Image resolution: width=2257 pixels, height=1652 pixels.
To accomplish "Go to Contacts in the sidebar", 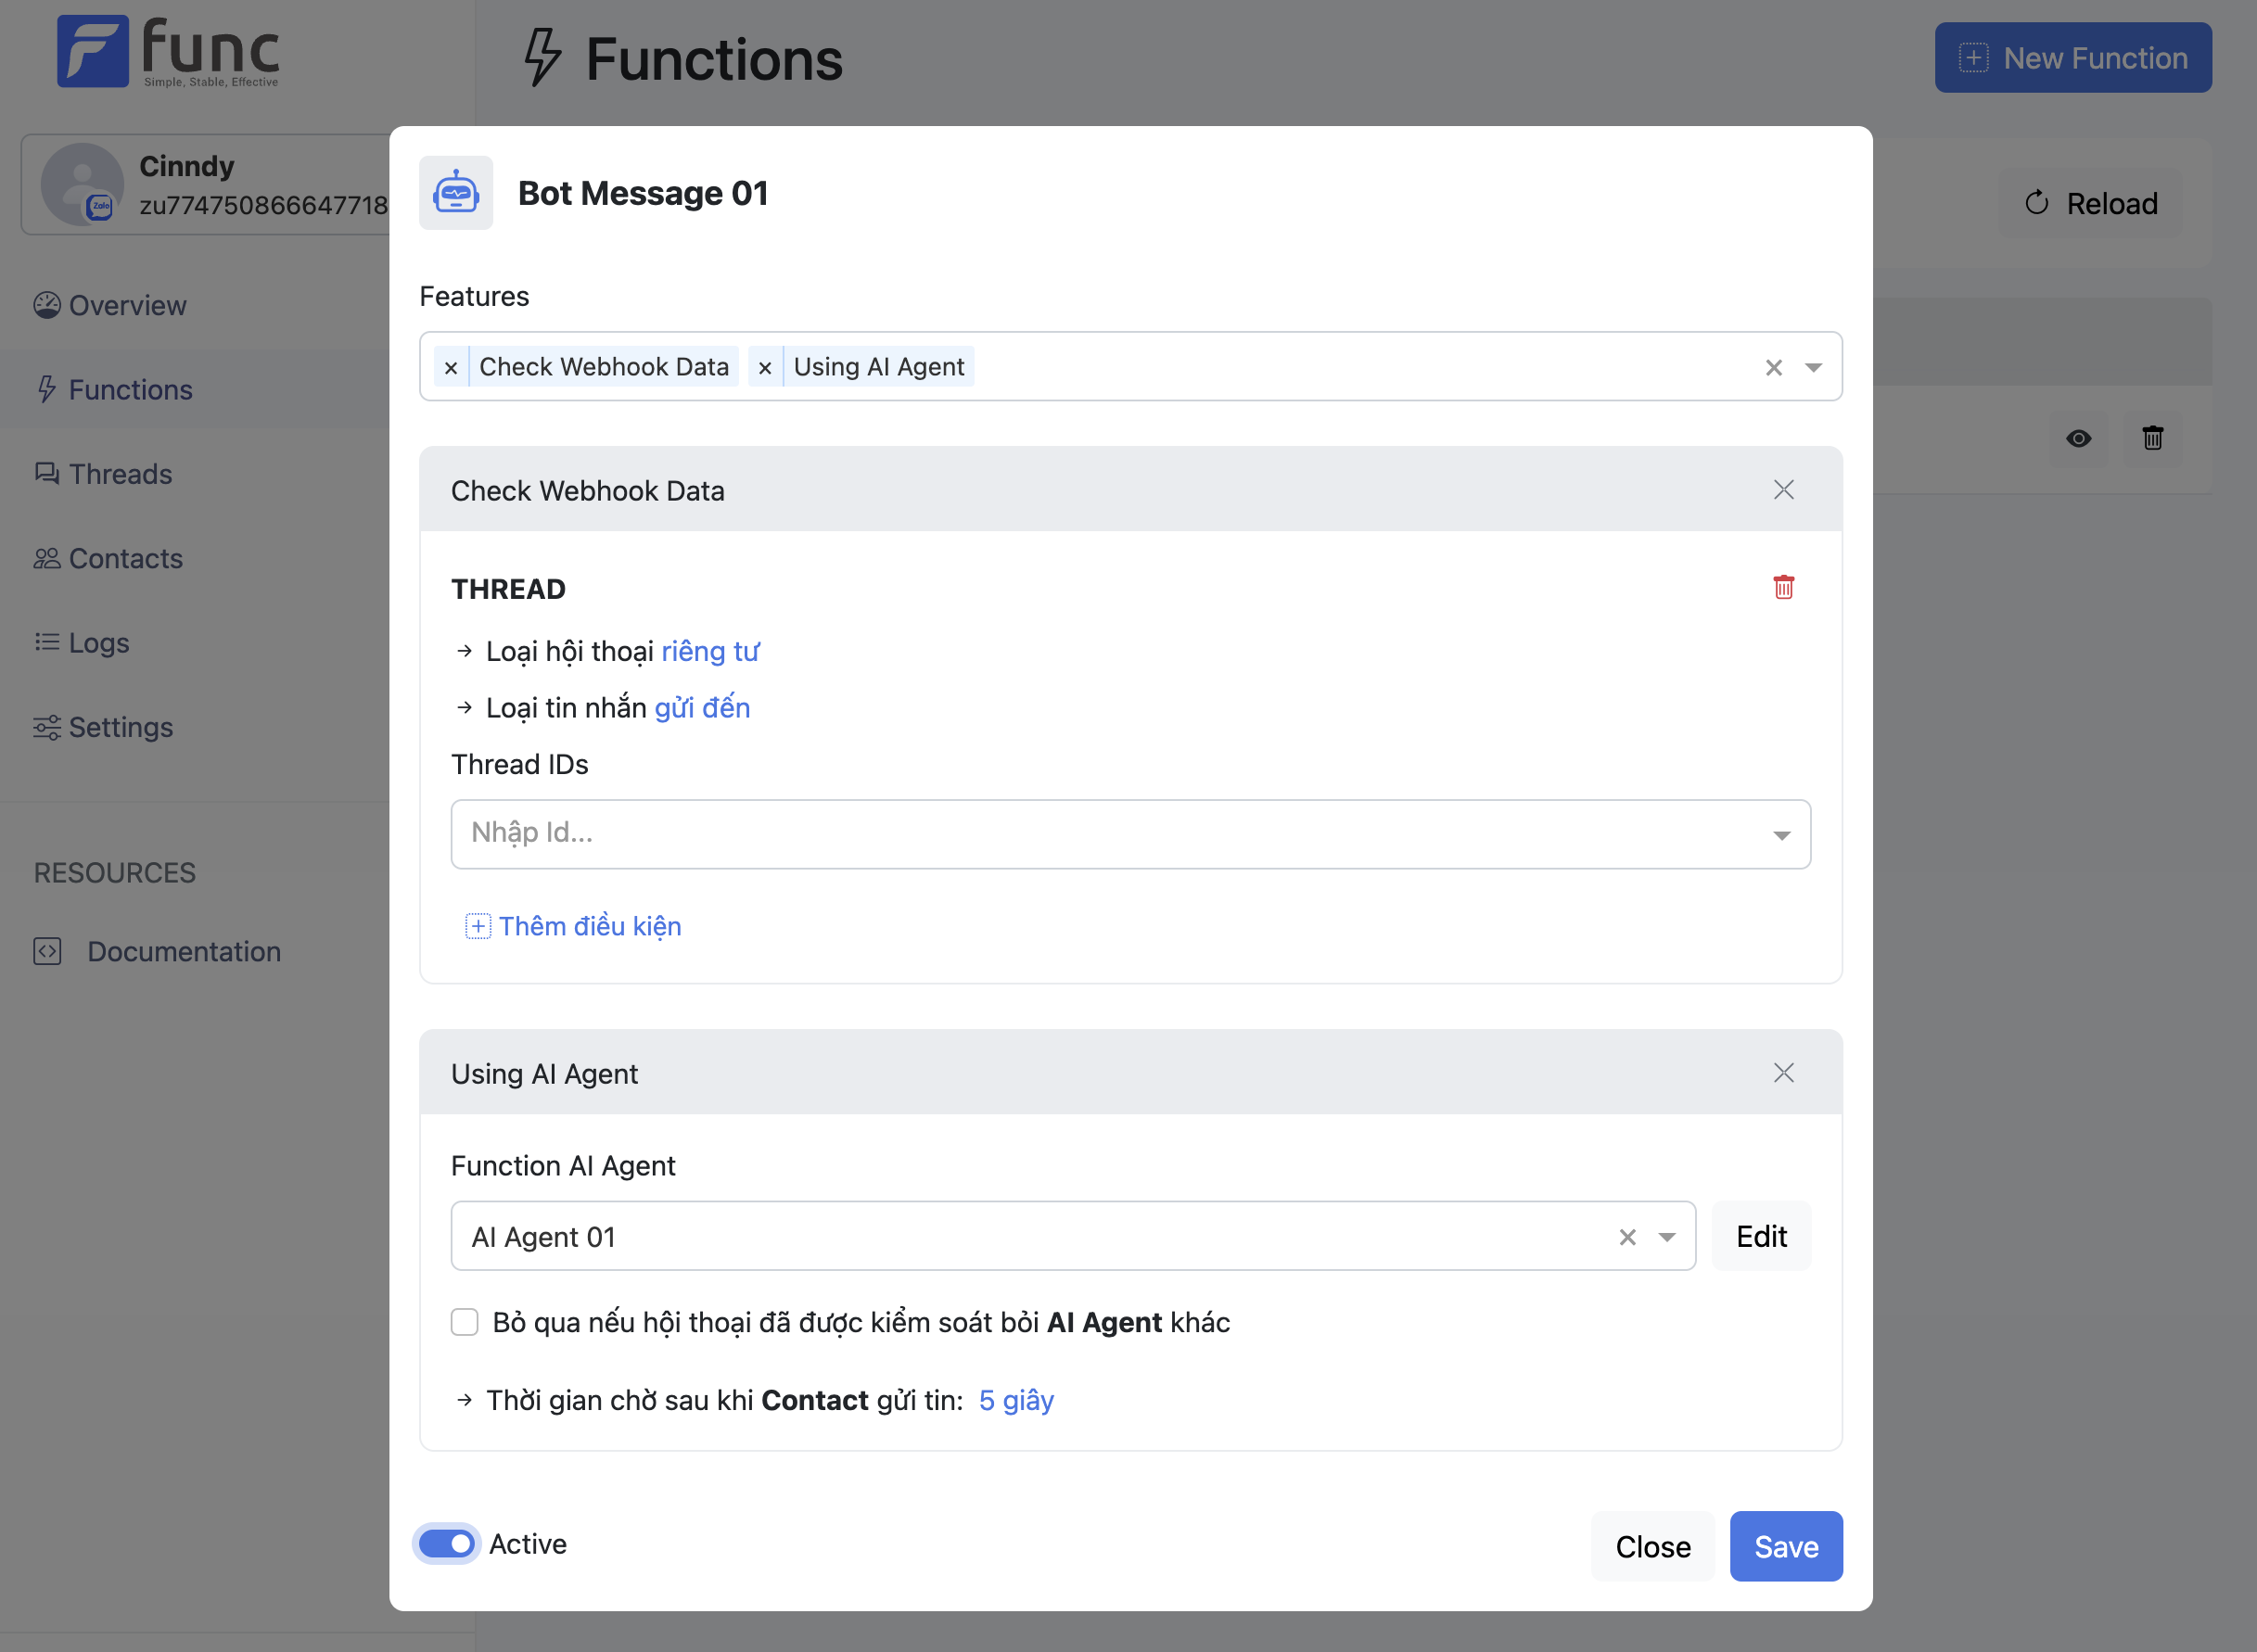I will click(x=125, y=558).
